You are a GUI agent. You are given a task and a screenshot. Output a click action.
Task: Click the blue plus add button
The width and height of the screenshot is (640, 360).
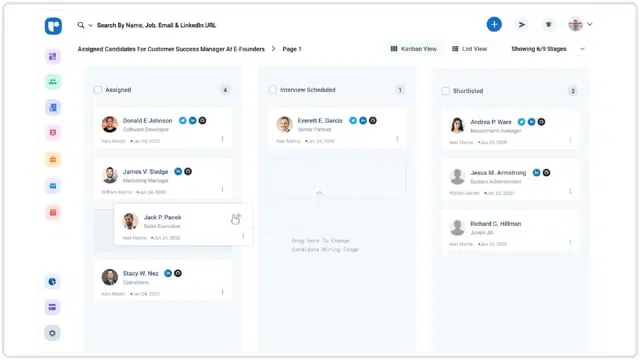(x=494, y=24)
